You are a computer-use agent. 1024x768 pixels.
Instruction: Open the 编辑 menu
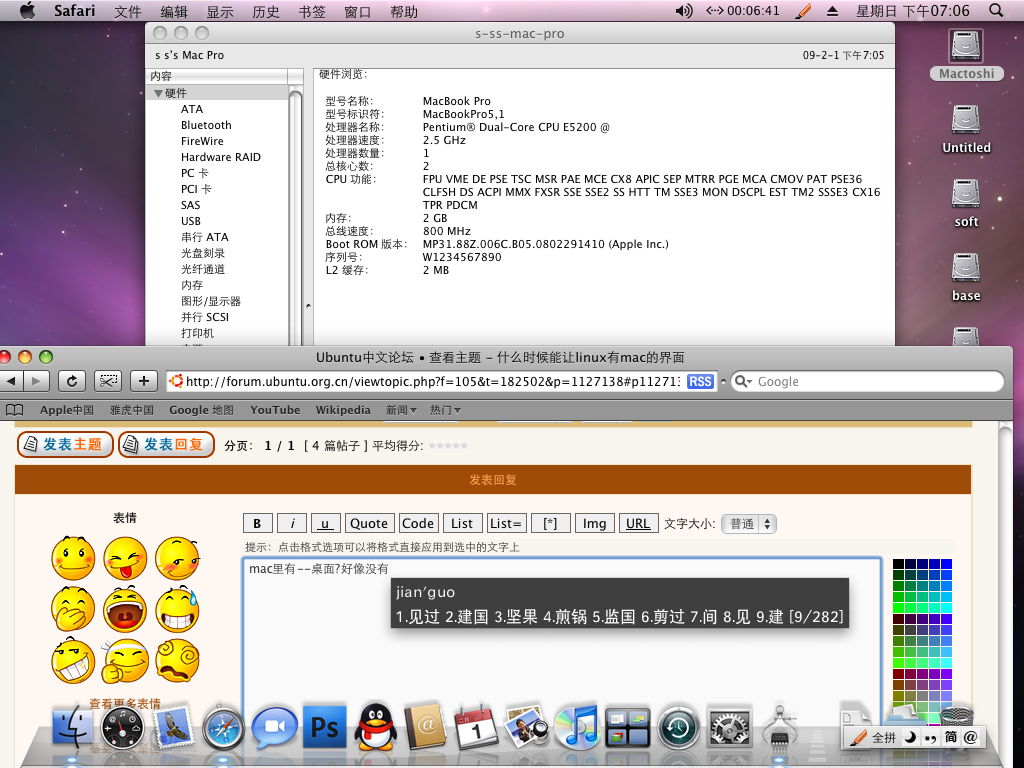pos(174,11)
